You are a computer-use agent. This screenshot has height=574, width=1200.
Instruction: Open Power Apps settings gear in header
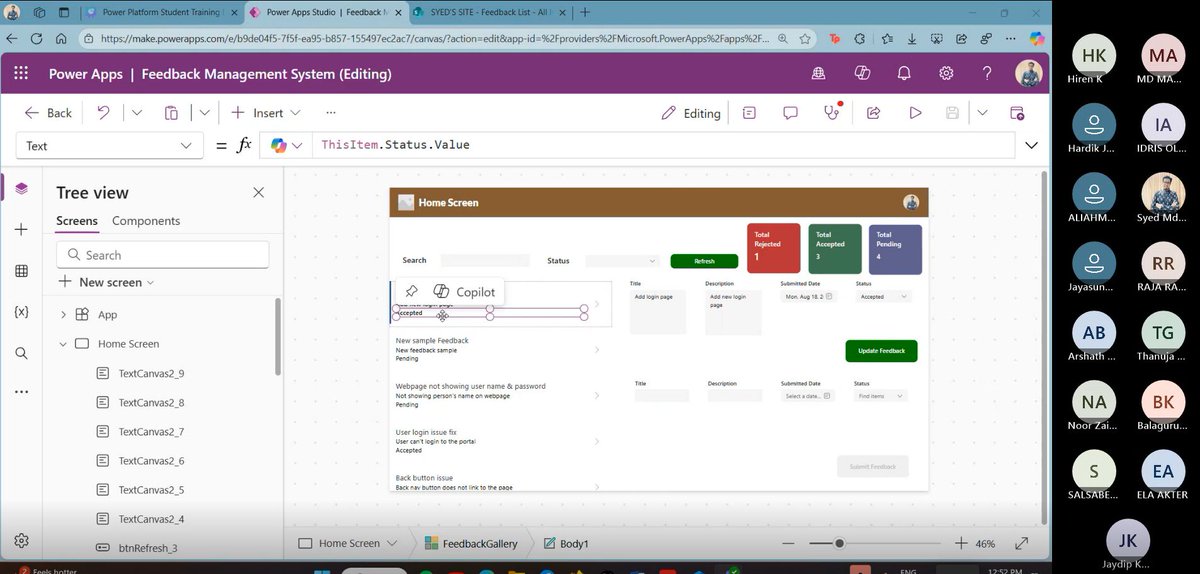click(946, 74)
